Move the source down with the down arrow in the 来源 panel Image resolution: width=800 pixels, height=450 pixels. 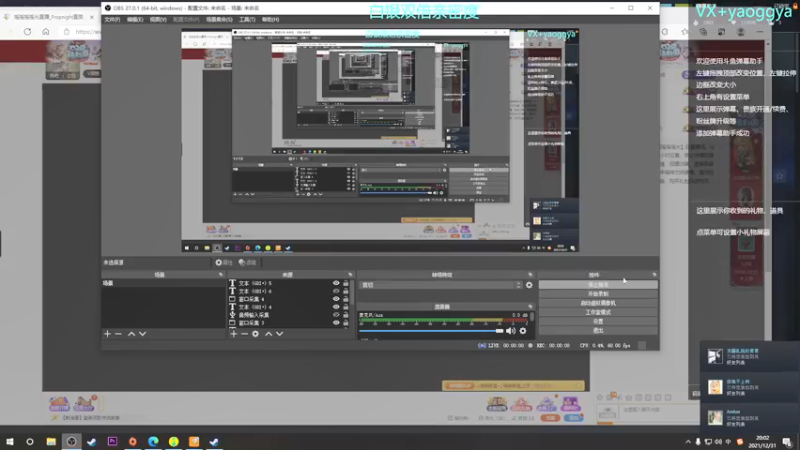pos(280,334)
